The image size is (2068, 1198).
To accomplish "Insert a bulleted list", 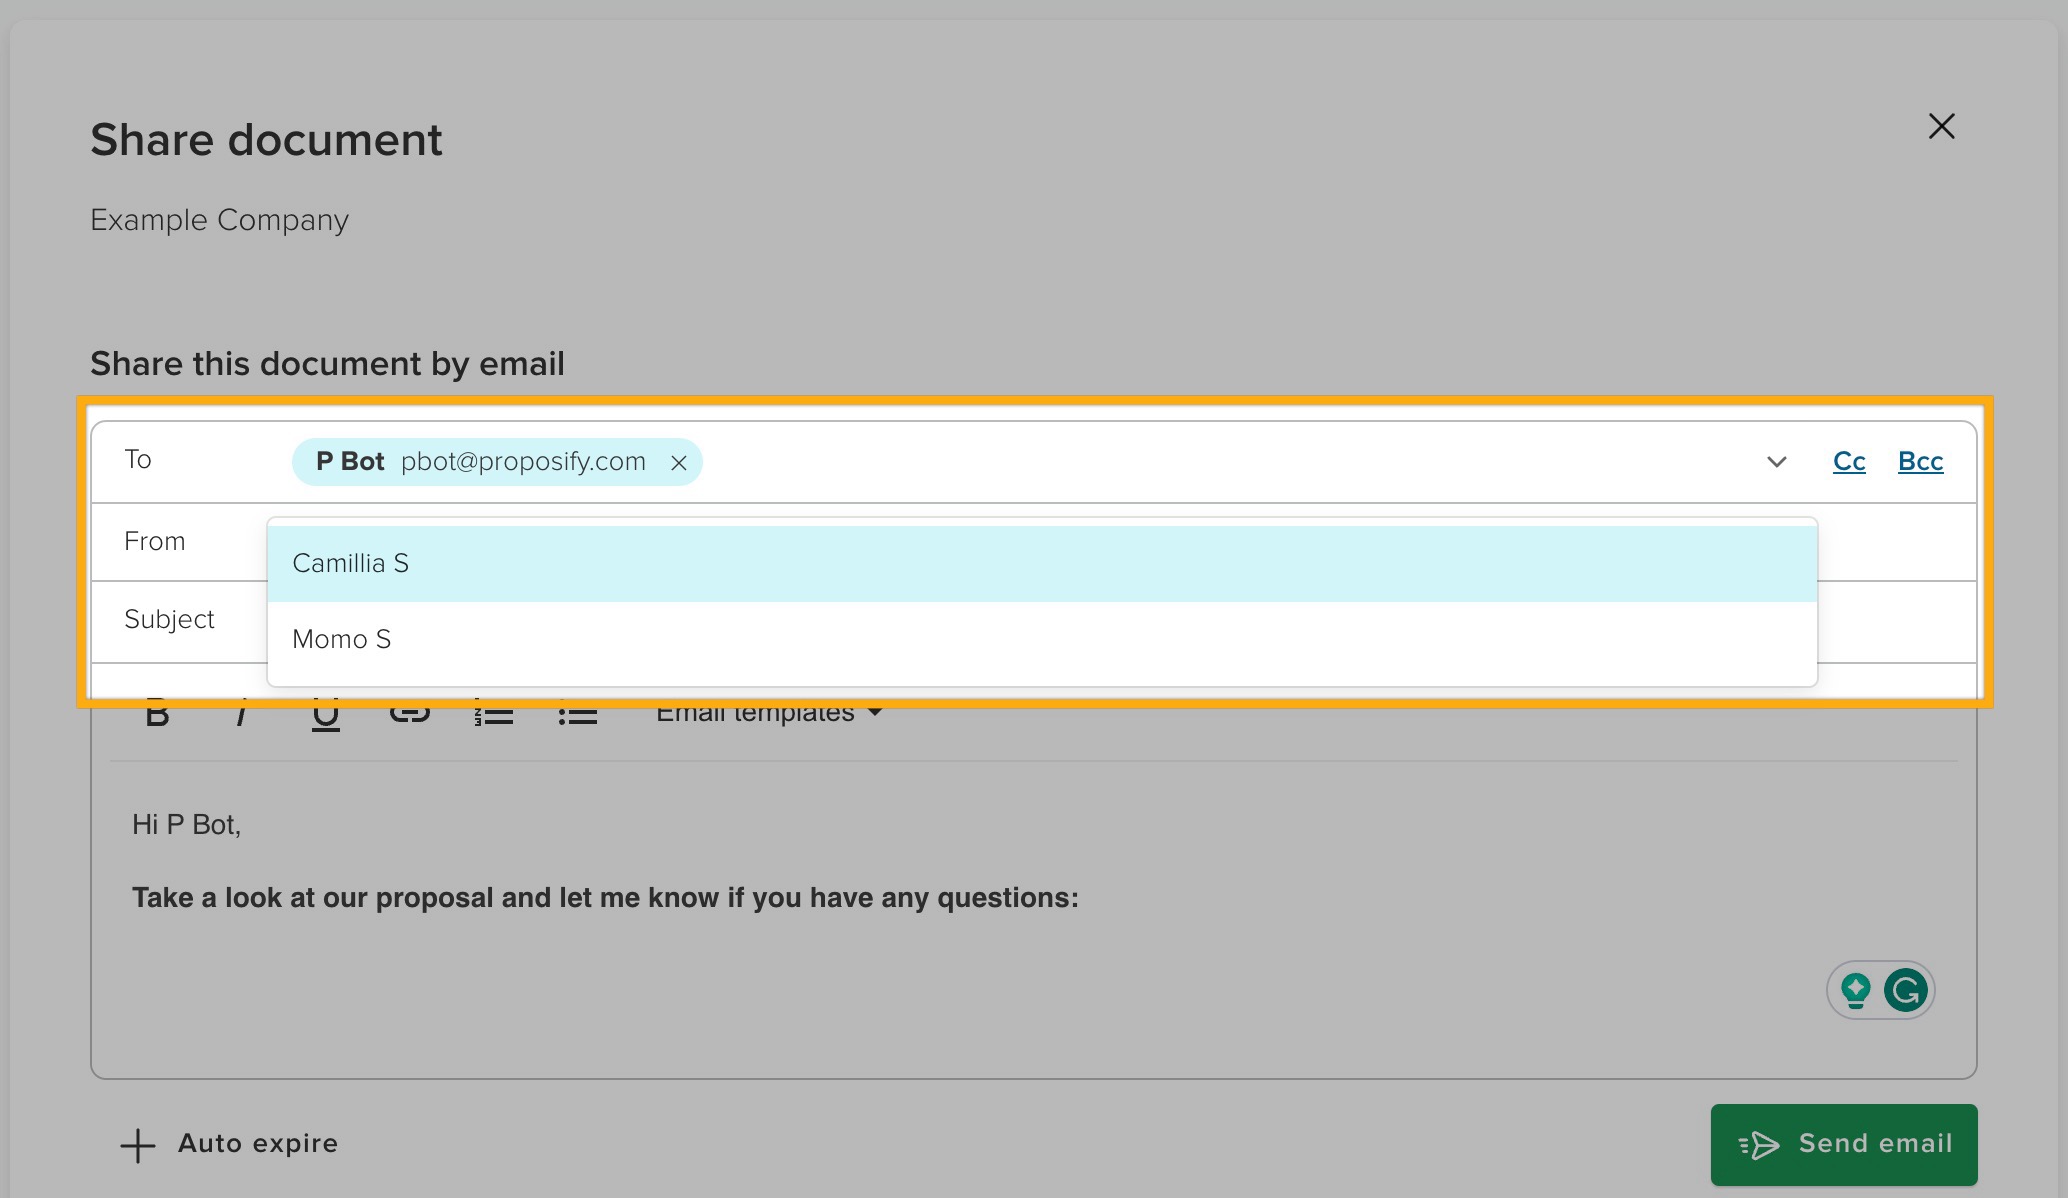I will point(577,714).
